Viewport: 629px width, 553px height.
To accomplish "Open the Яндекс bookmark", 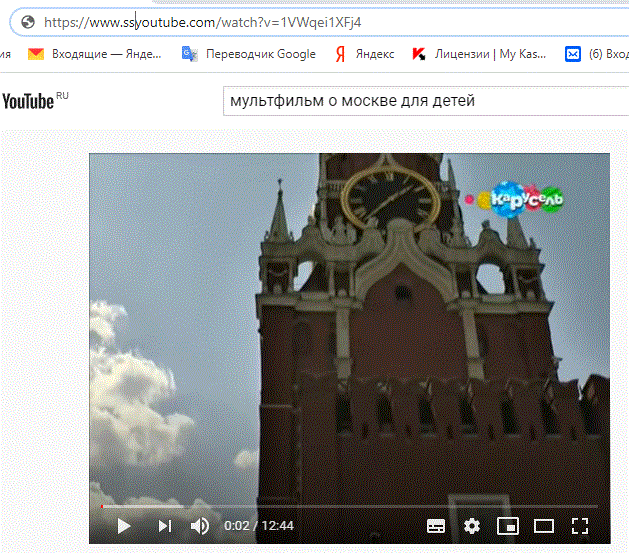I will (x=365, y=54).
